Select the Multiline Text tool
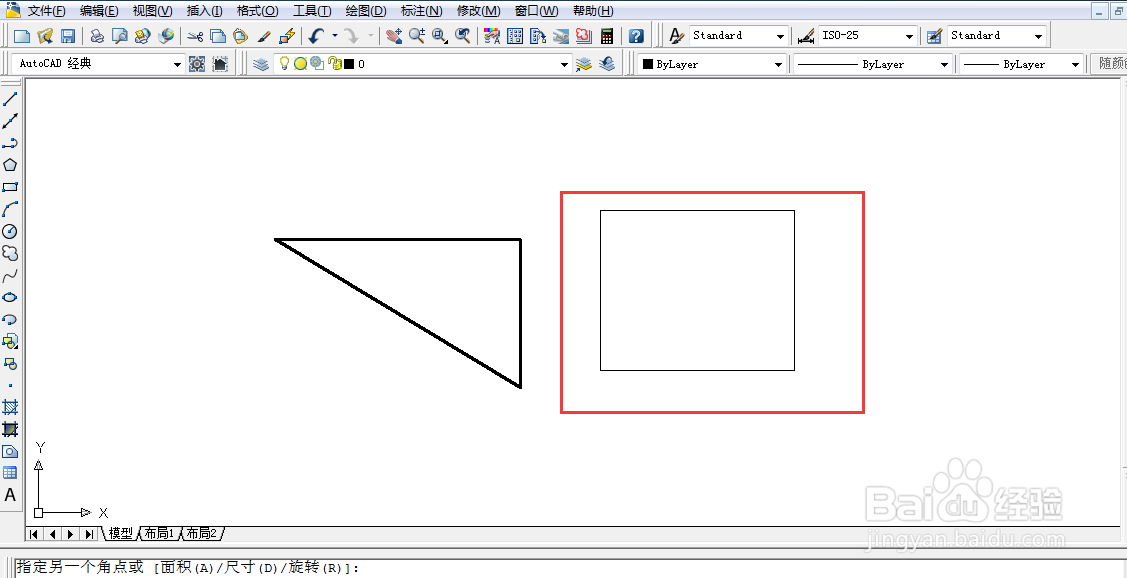Viewport: 1127px width, 578px height. (x=10, y=495)
